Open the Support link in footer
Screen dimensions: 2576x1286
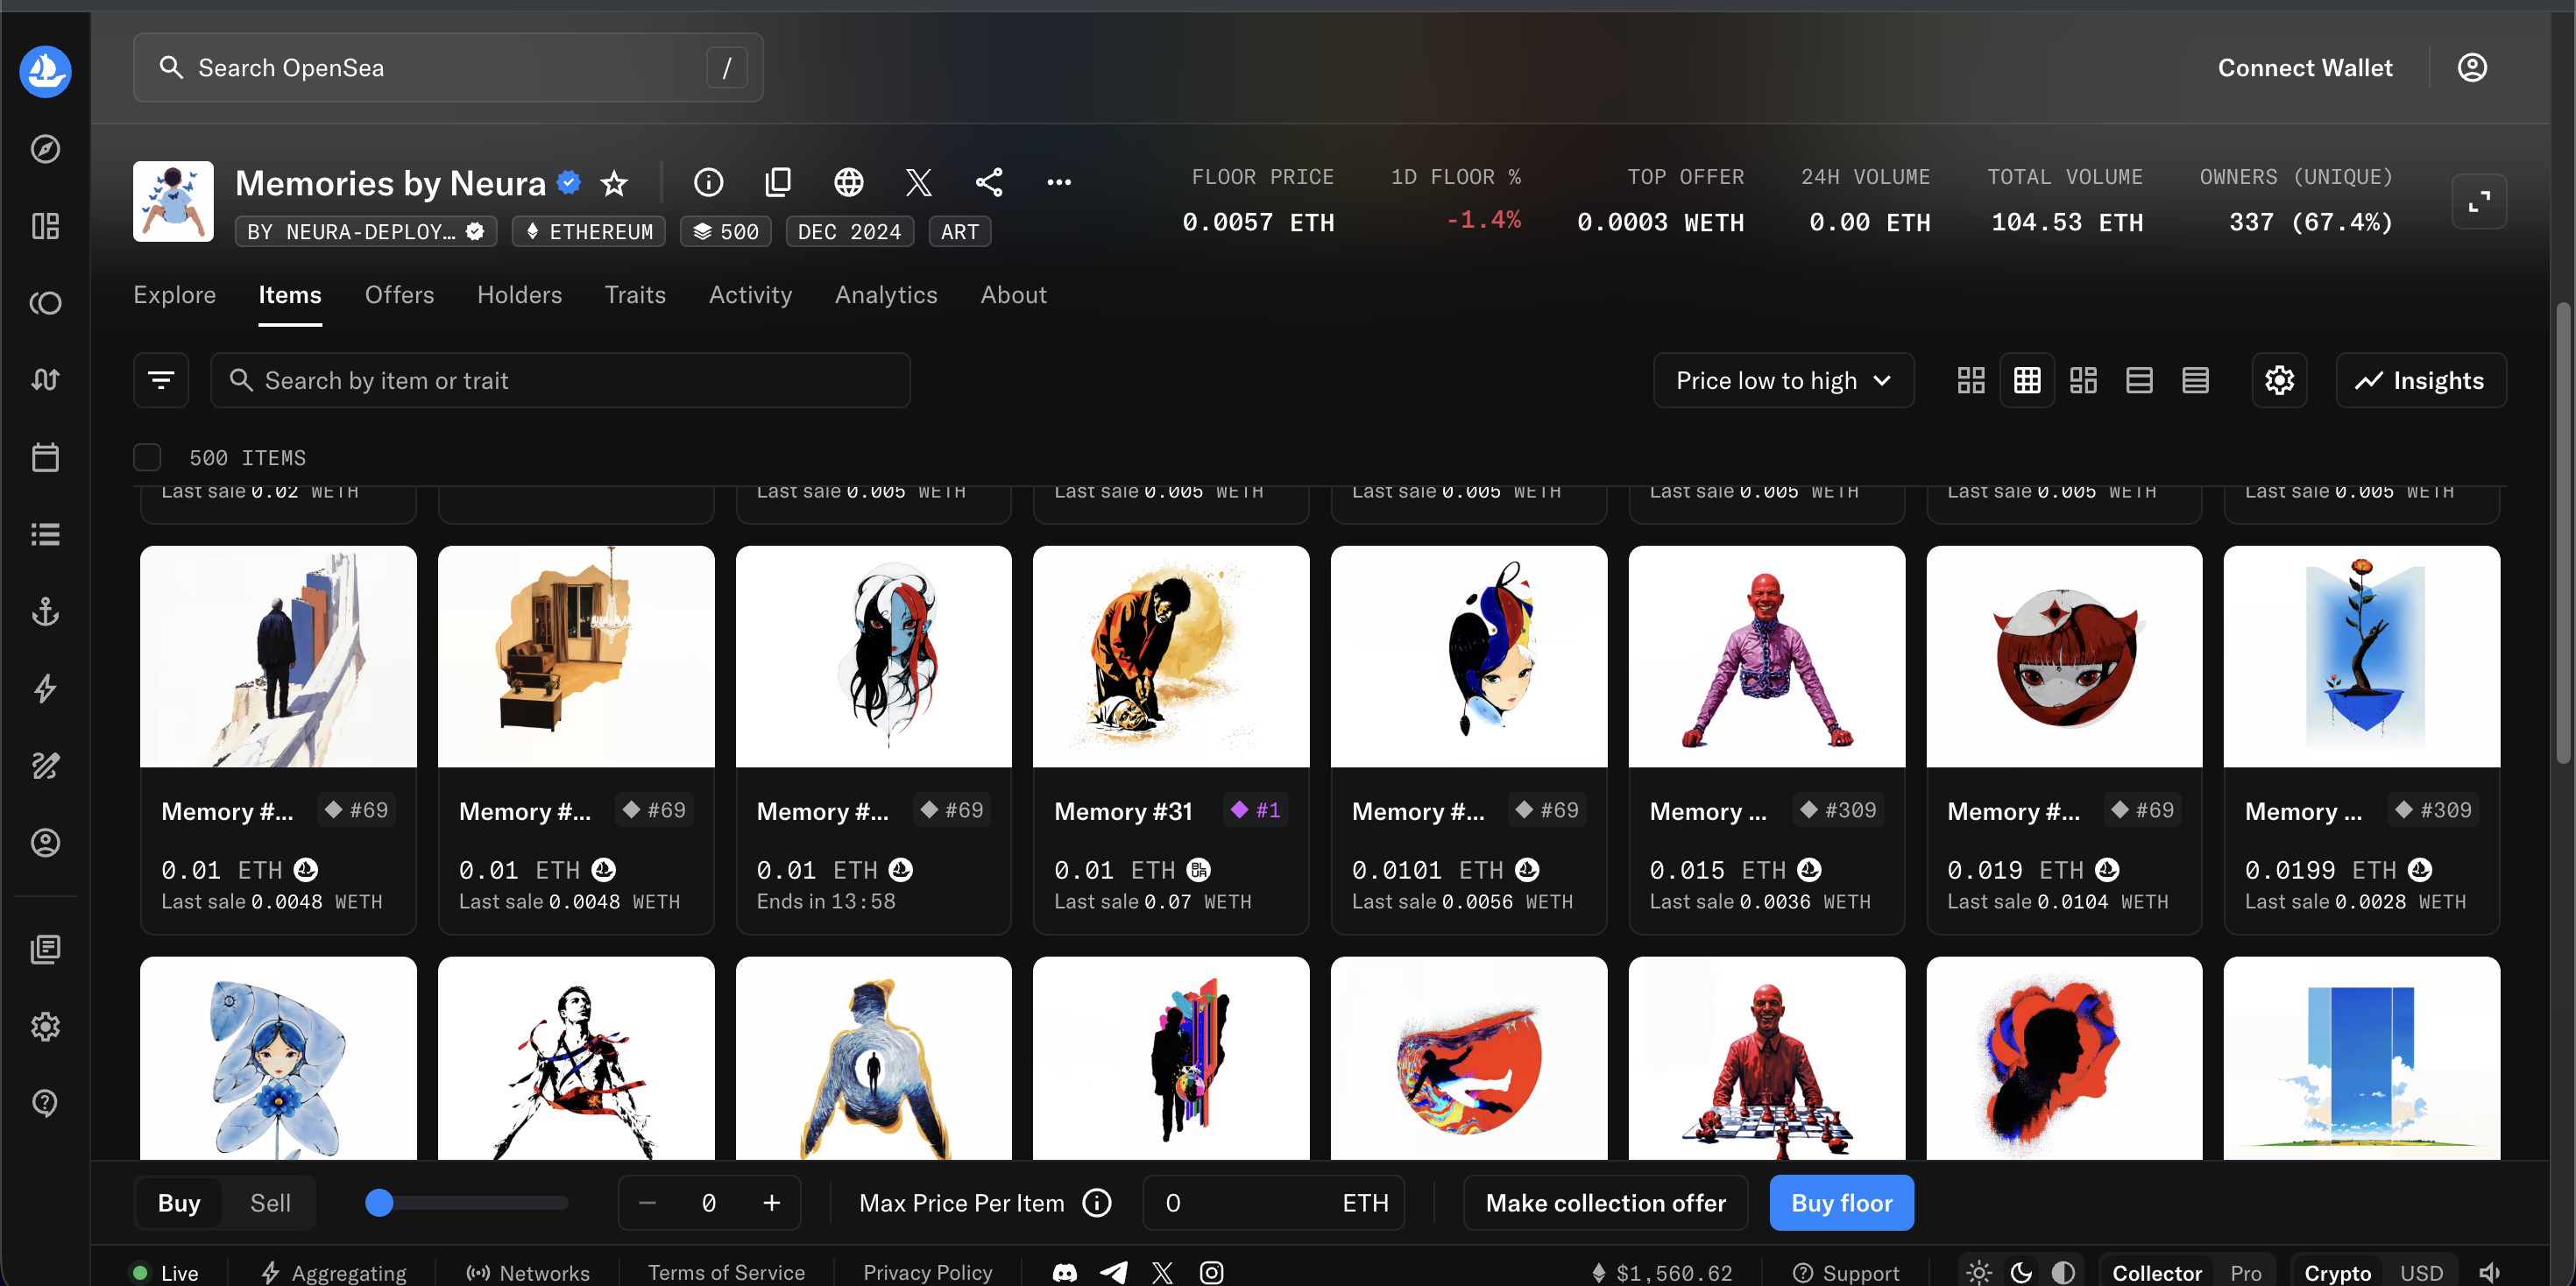coord(1846,1272)
